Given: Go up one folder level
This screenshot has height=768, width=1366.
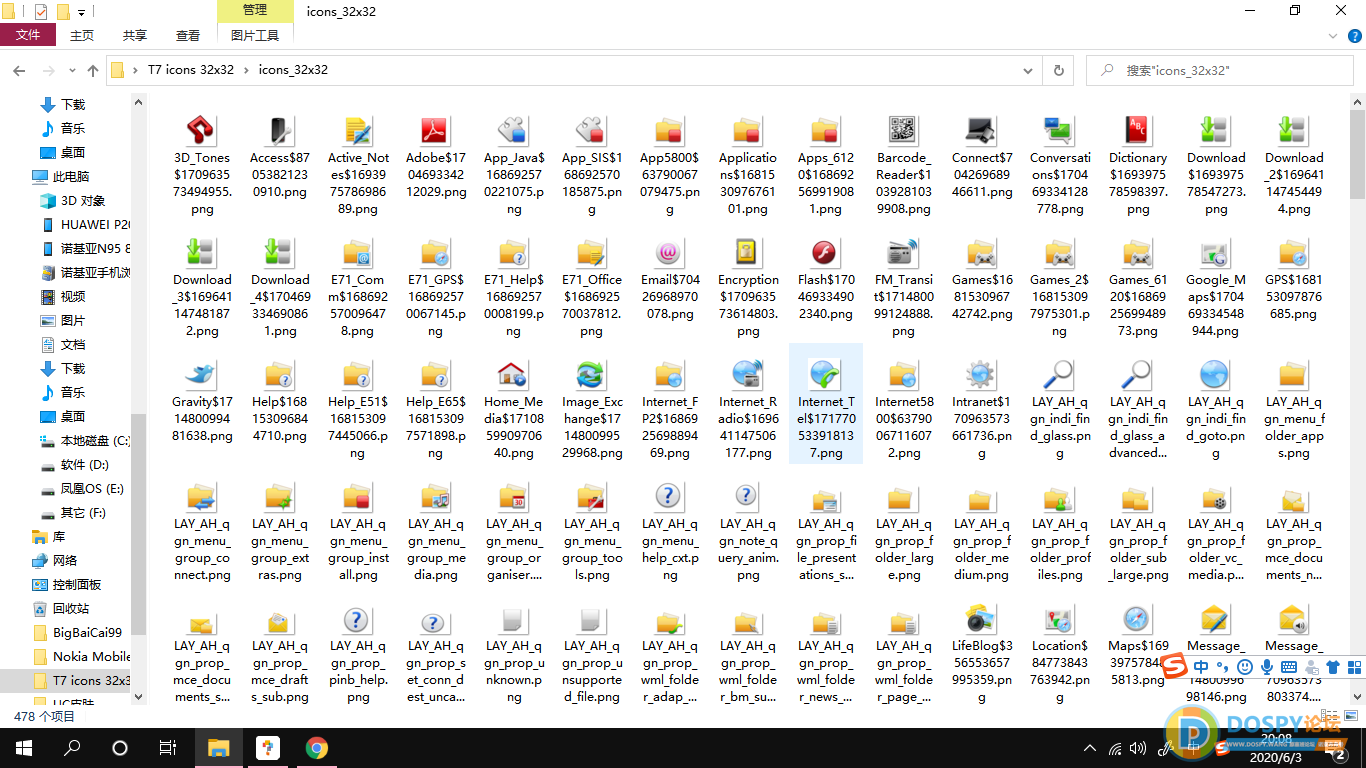Looking at the screenshot, I should coord(93,71).
